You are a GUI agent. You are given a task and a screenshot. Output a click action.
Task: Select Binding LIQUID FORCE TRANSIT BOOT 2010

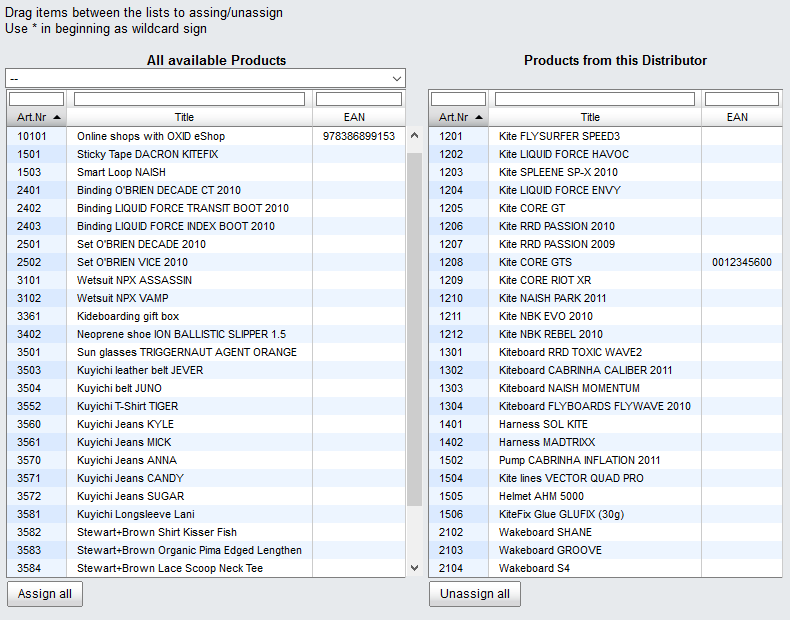click(x=206, y=209)
